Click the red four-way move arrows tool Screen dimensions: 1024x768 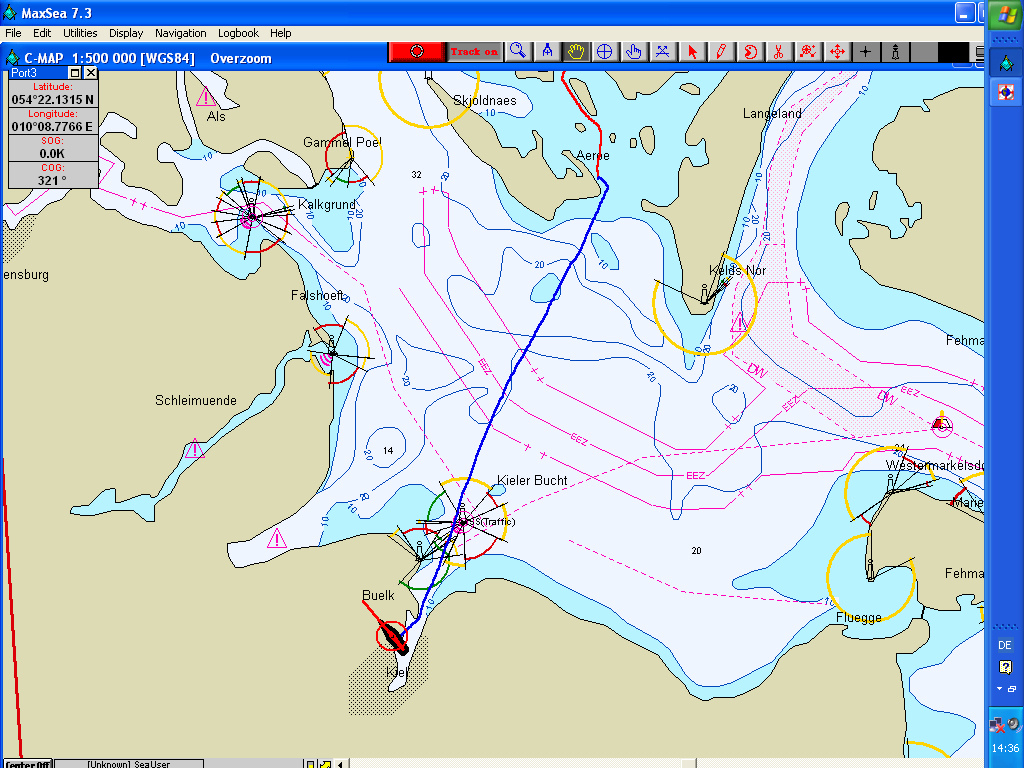coord(837,52)
